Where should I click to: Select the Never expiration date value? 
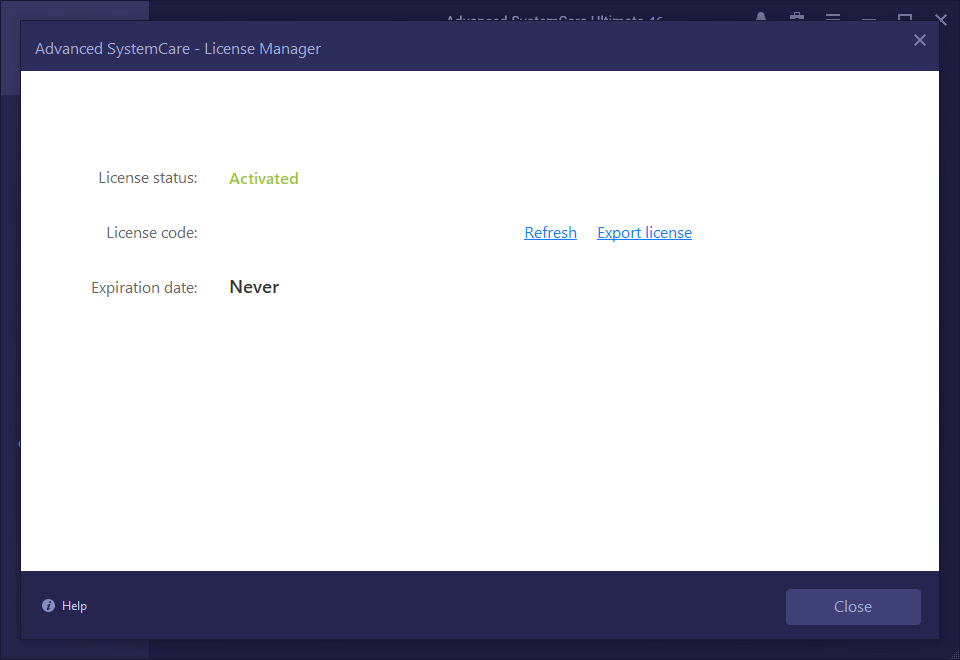point(254,287)
